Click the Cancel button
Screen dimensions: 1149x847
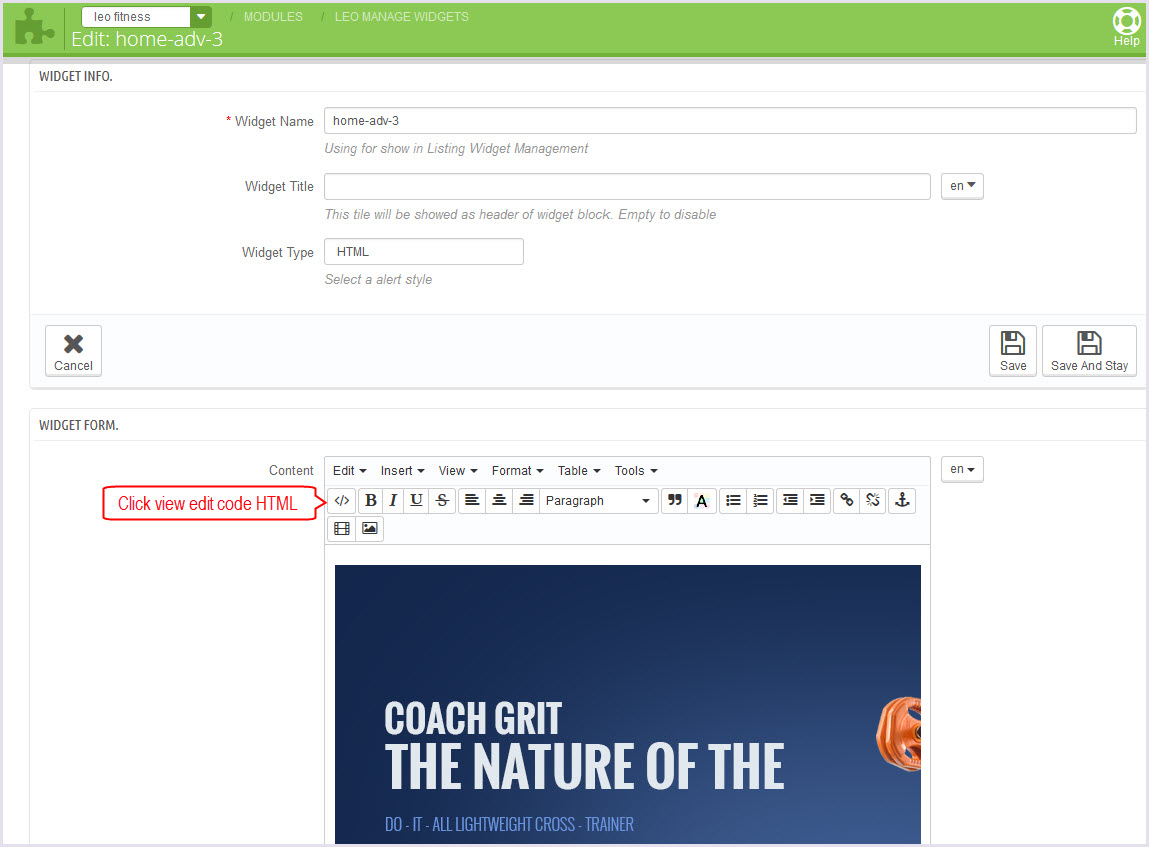click(x=73, y=351)
